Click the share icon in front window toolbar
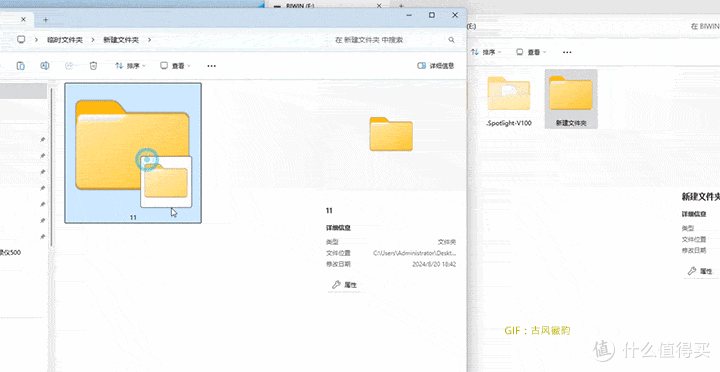The image size is (720, 372). tap(69, 66)
